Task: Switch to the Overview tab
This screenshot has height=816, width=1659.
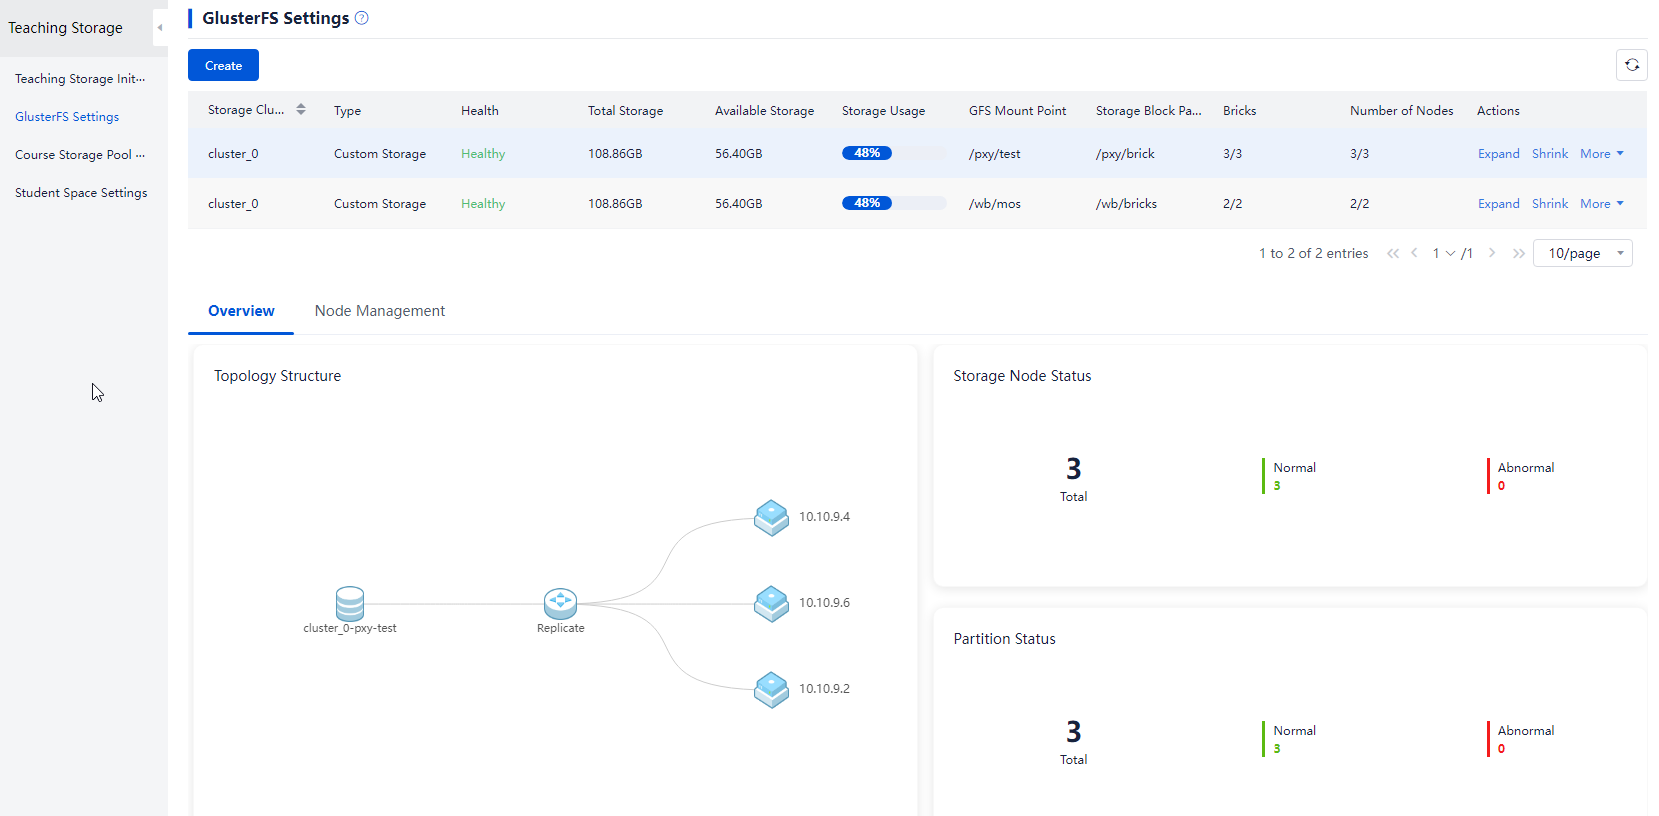Action: coord(241,311)
